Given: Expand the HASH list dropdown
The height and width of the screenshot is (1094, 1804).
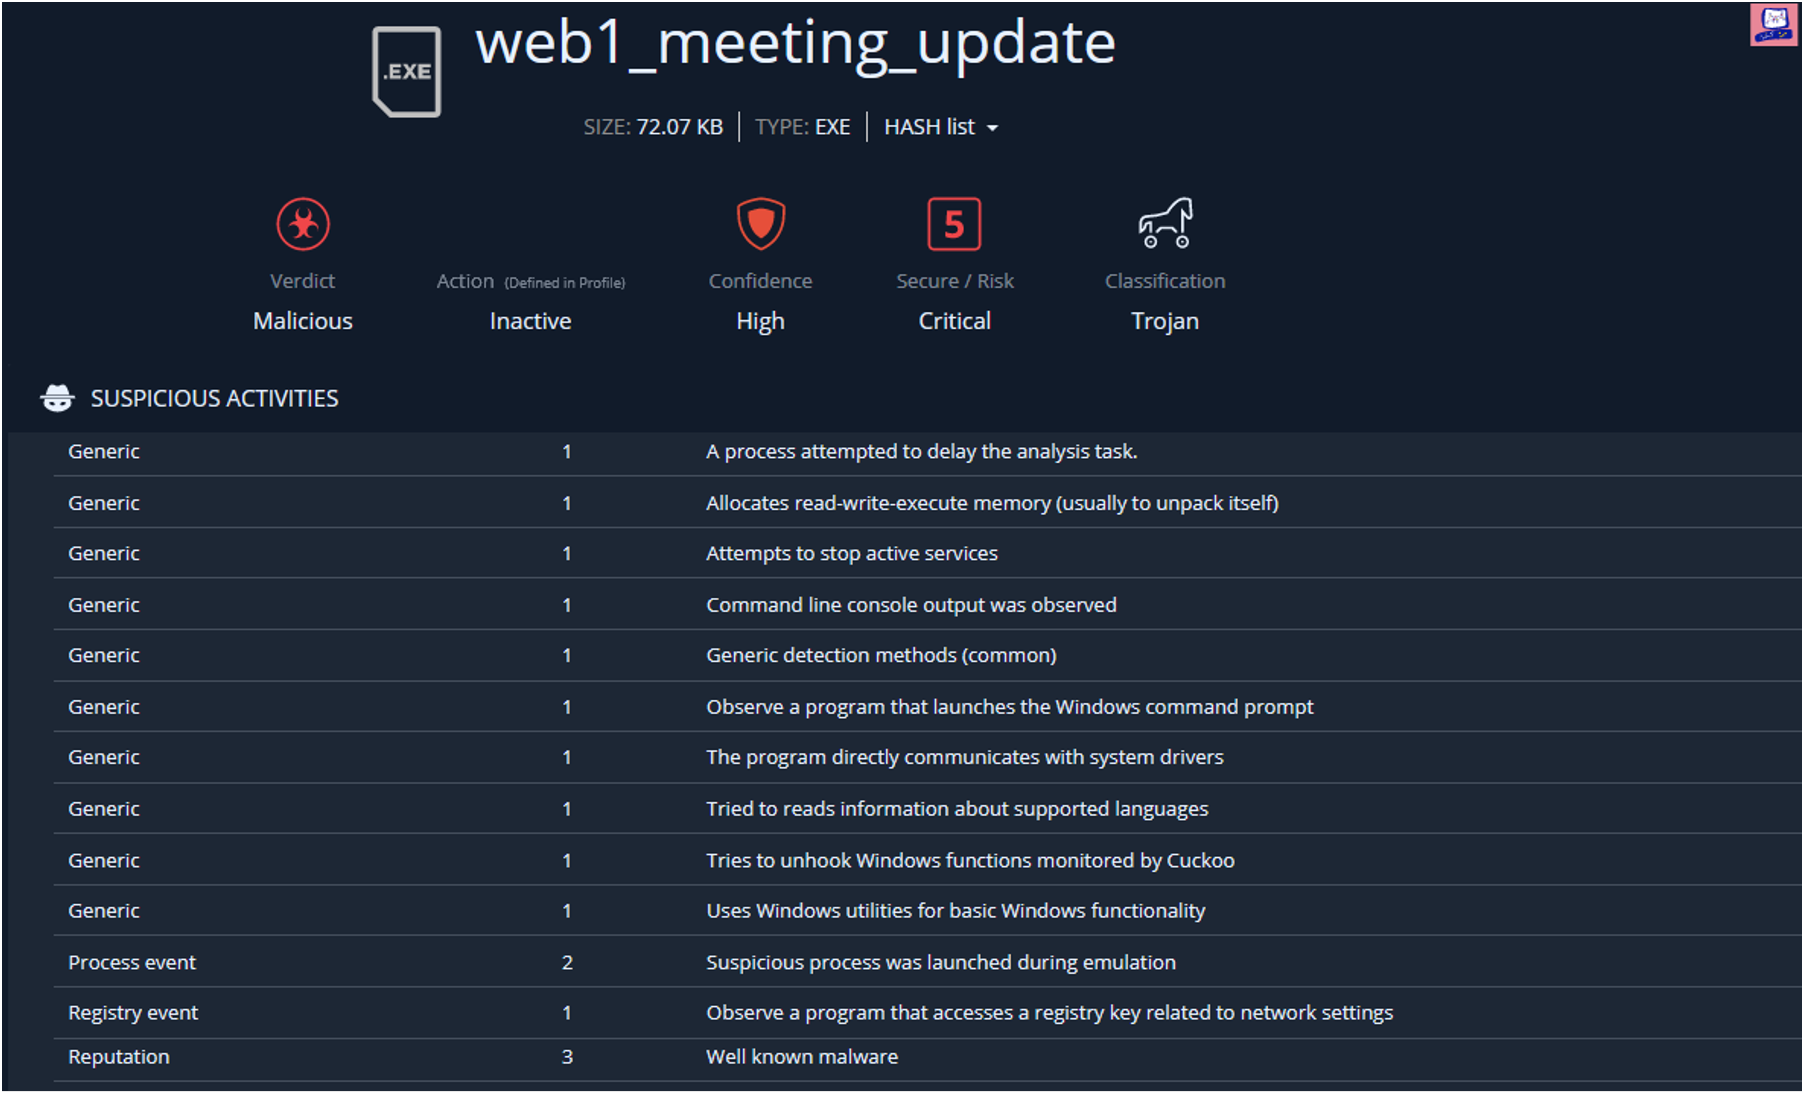Looking at the screenshot, I should coord(940,127).
